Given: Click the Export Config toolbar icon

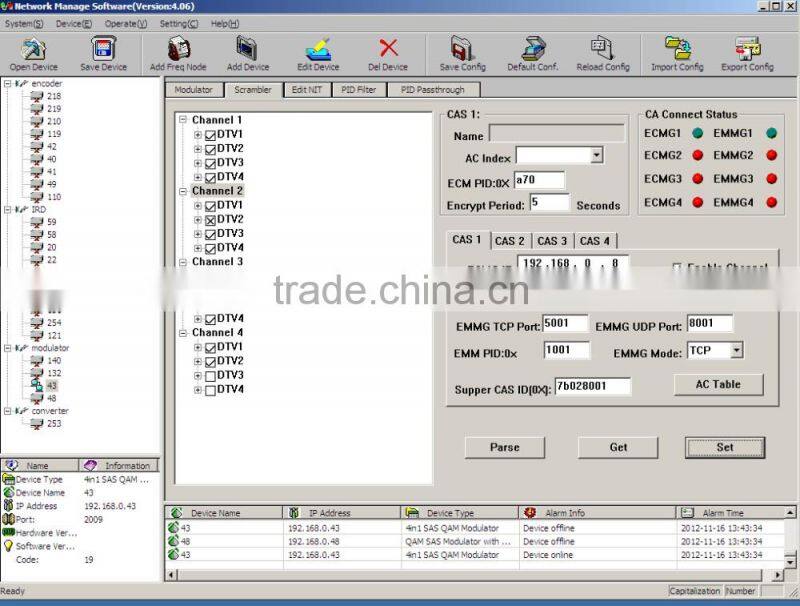Looking at the screenshot, I should click(x=746, y=50).
